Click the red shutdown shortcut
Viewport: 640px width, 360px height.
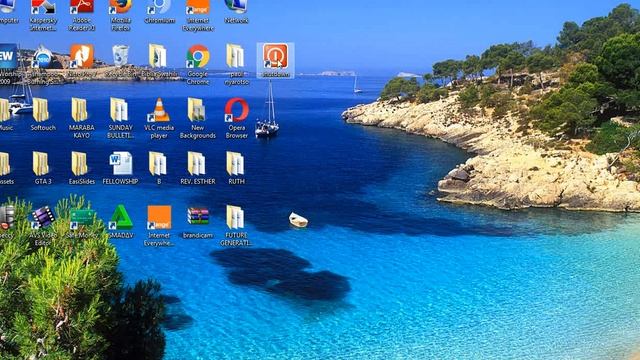coord(276,60)
